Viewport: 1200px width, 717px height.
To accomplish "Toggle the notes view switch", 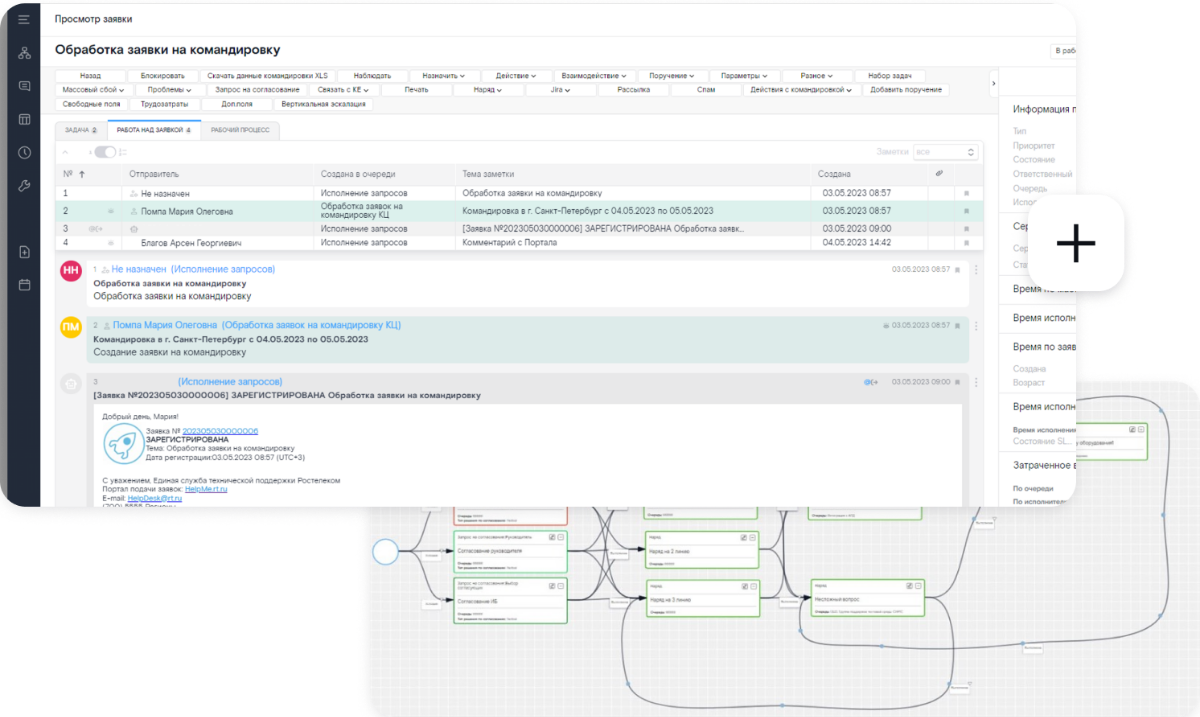I will pyautogui.click(x=105, y=152).
